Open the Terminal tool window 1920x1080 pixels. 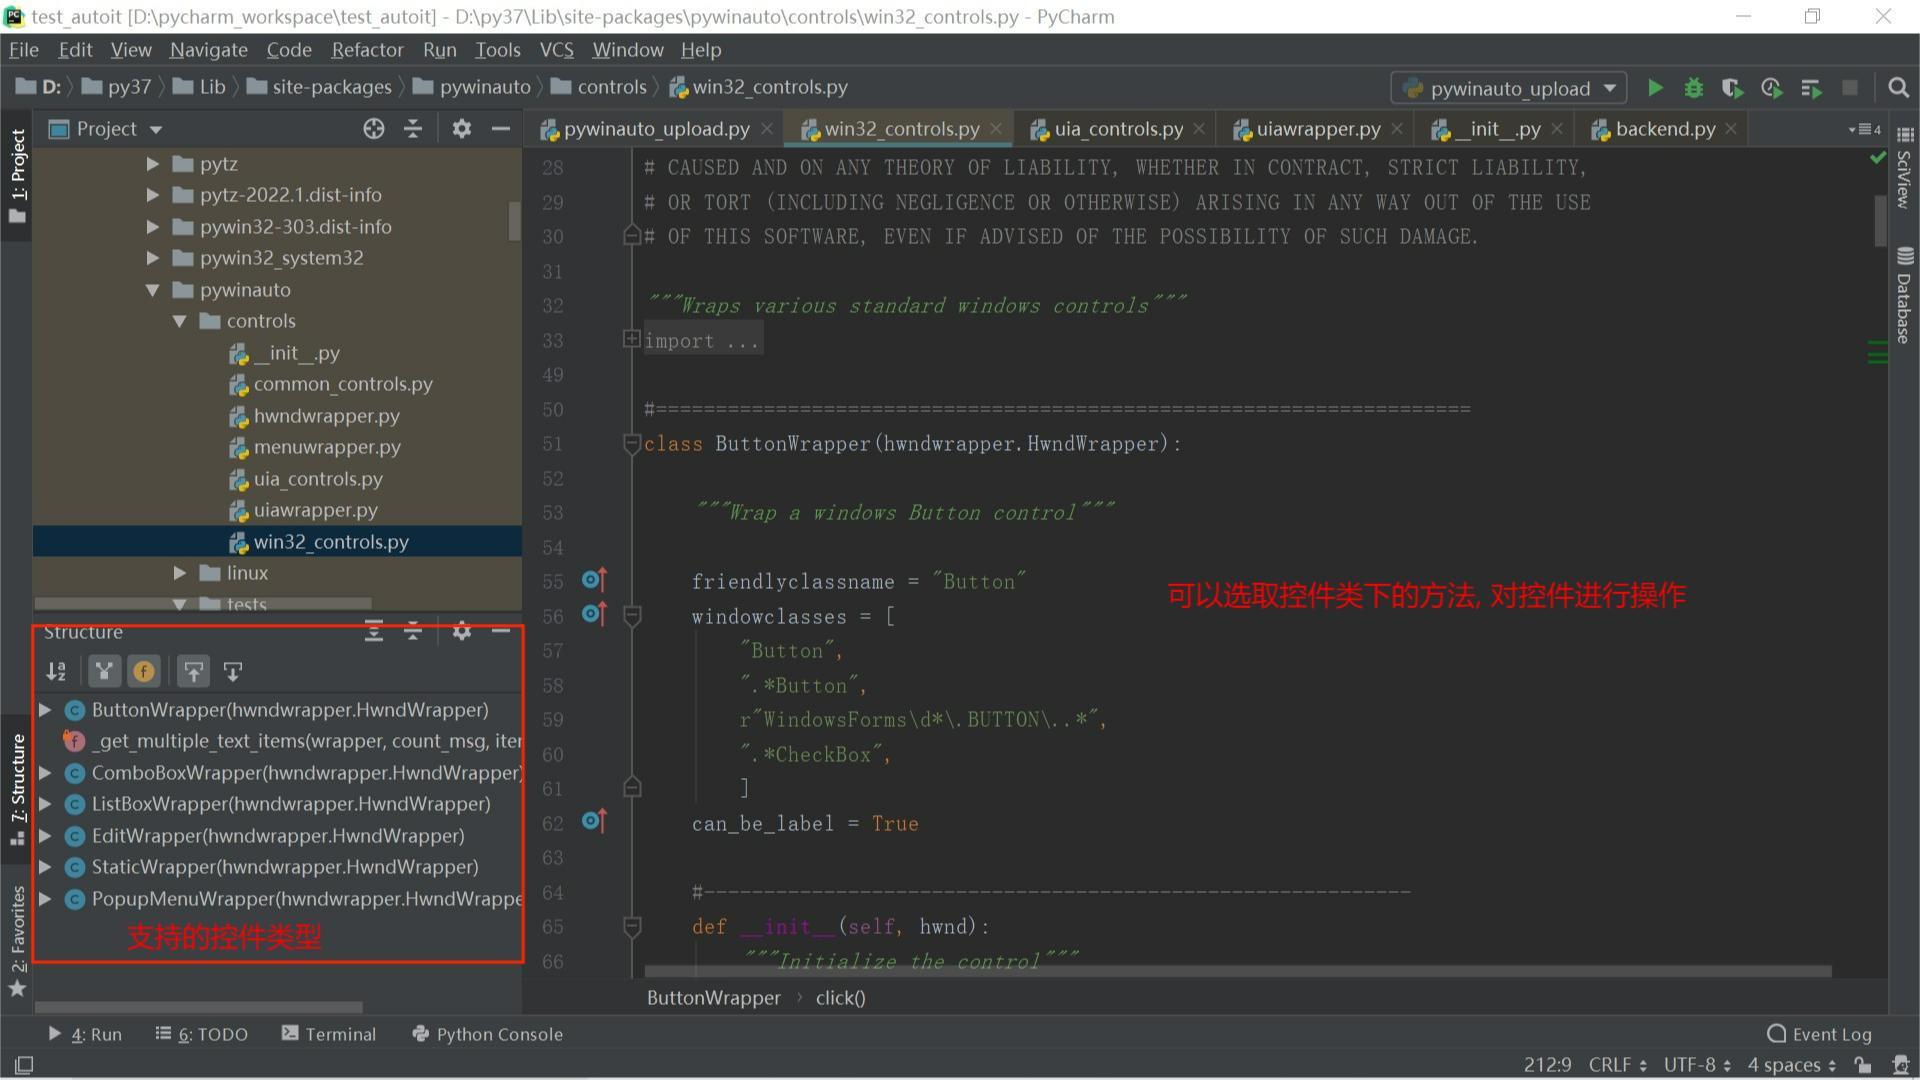pos(329,1034)
